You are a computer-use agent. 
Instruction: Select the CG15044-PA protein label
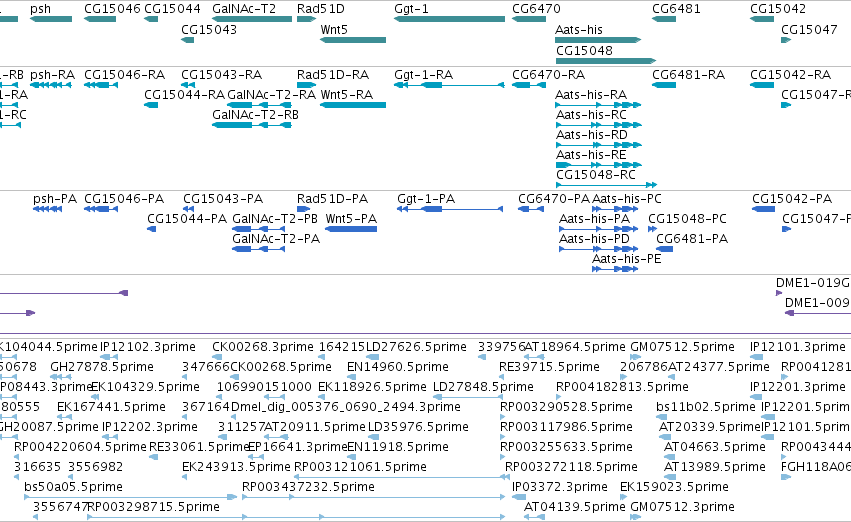coord(187,219)
